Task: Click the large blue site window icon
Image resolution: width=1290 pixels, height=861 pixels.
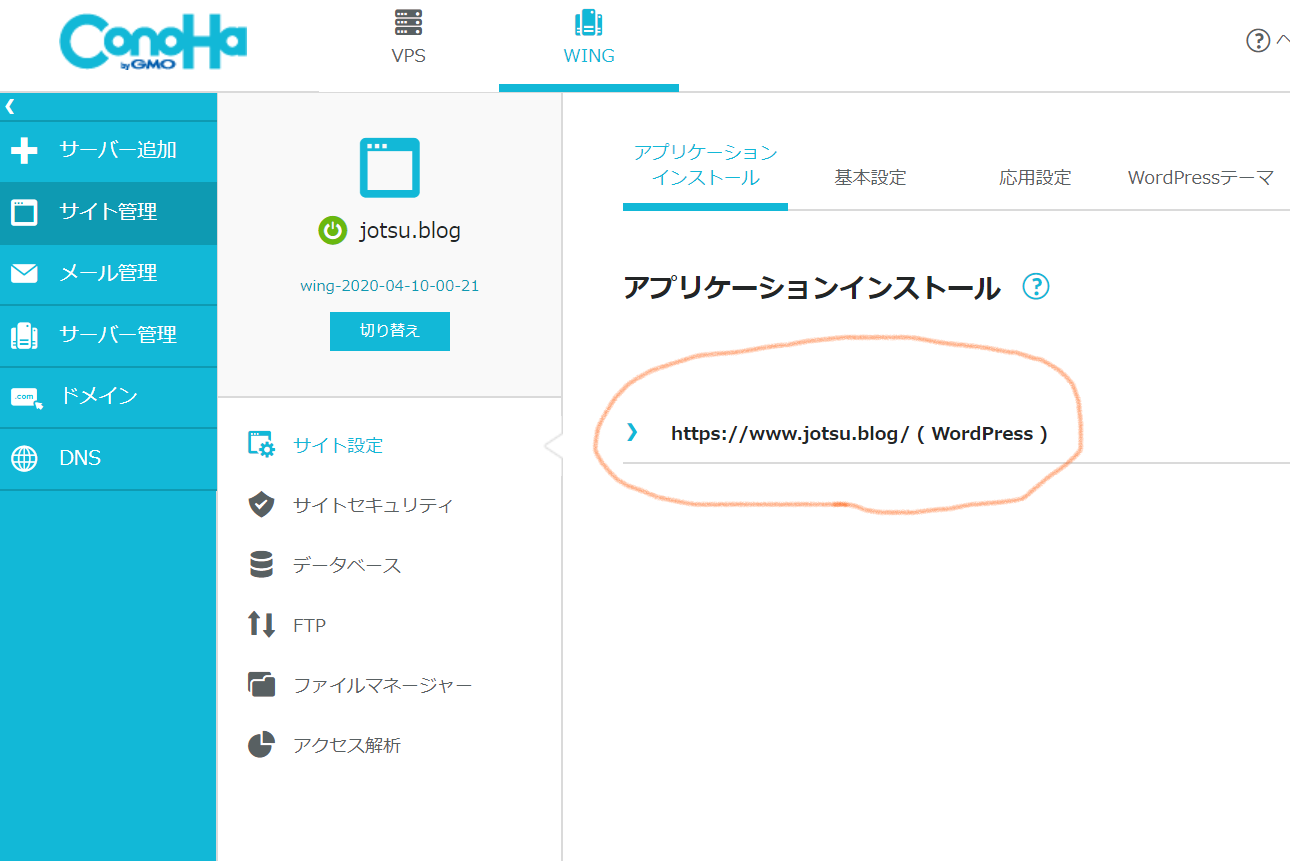Action: click(389, 167)
